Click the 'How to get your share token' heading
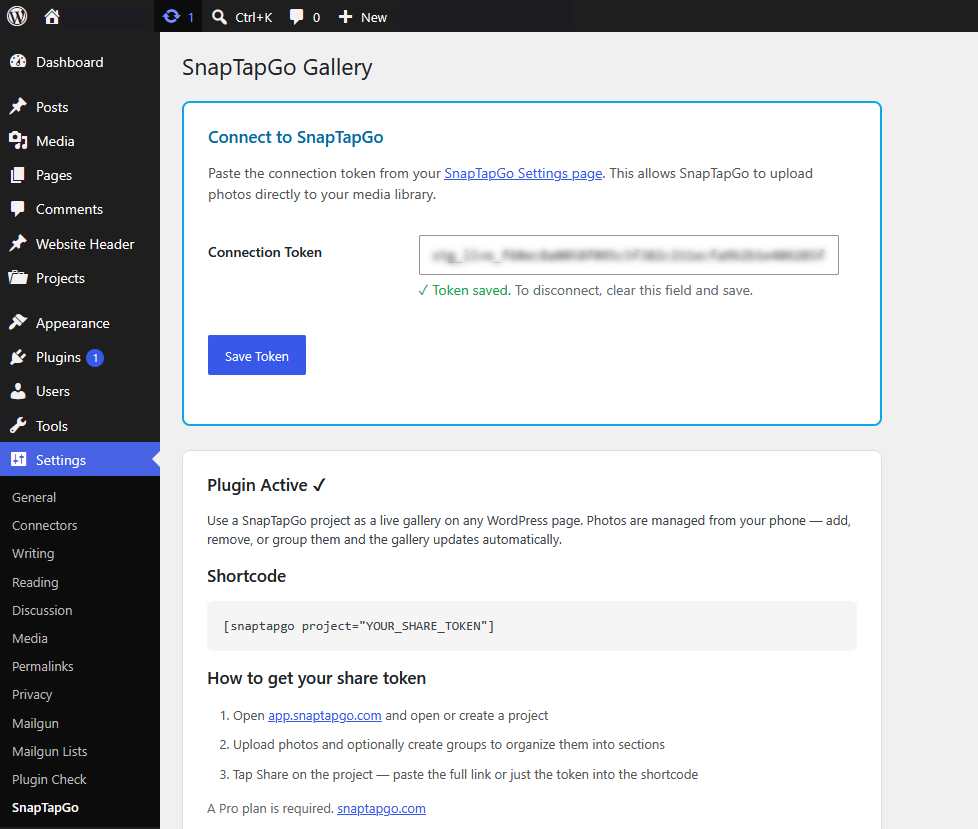978x829 pixels. [x=316, y=678]
